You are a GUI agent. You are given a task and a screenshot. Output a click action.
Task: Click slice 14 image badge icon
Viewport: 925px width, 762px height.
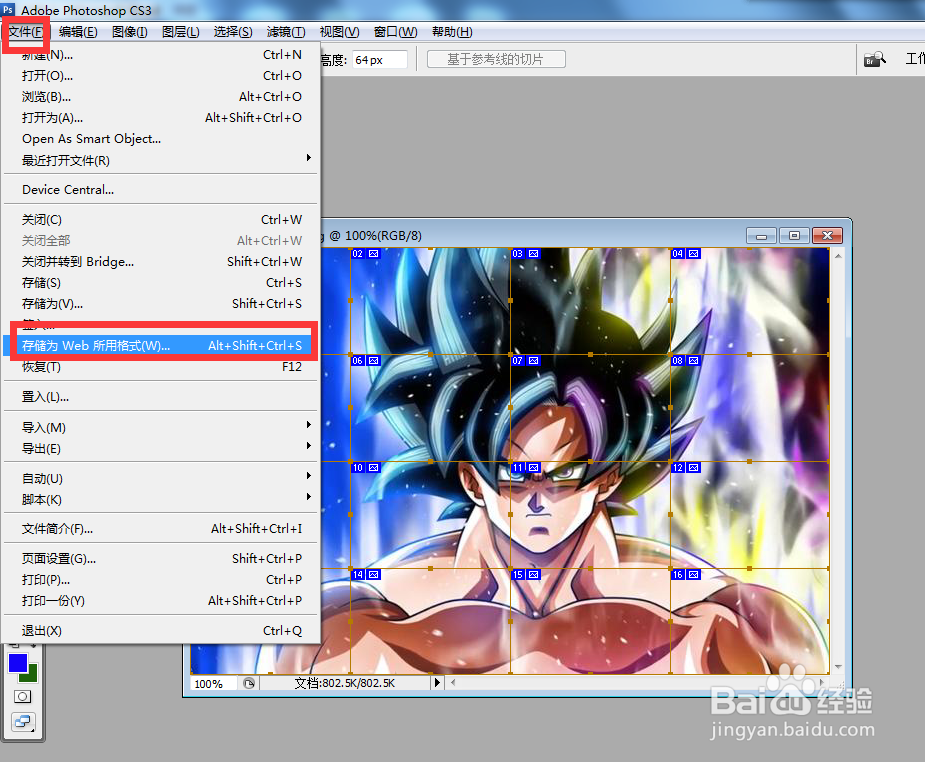373,575
